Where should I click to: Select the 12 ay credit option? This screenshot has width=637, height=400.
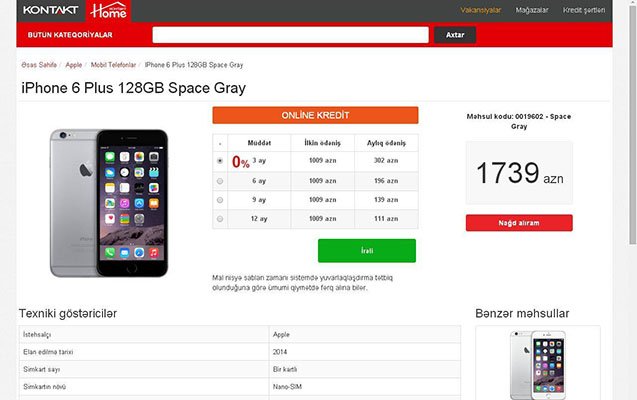220,219
